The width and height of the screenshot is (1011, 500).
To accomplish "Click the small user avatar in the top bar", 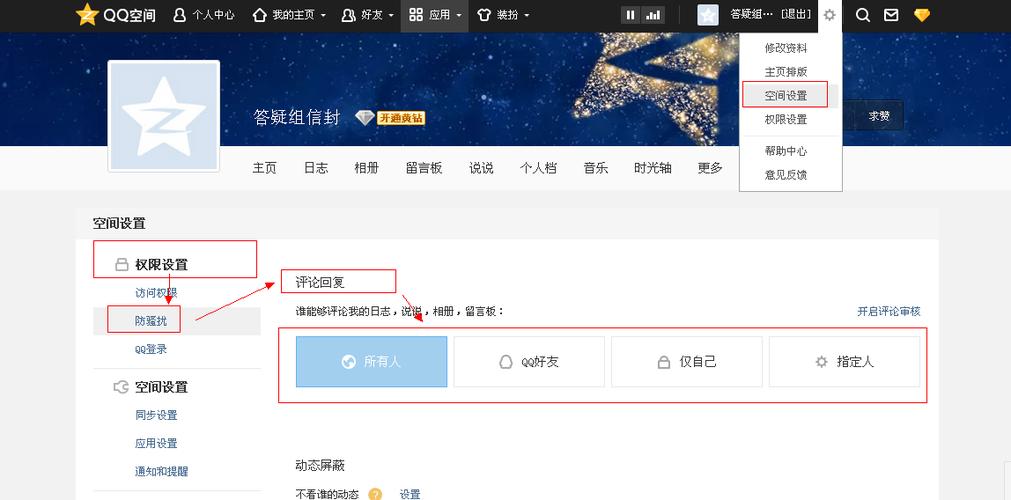I will pos(707,15).
